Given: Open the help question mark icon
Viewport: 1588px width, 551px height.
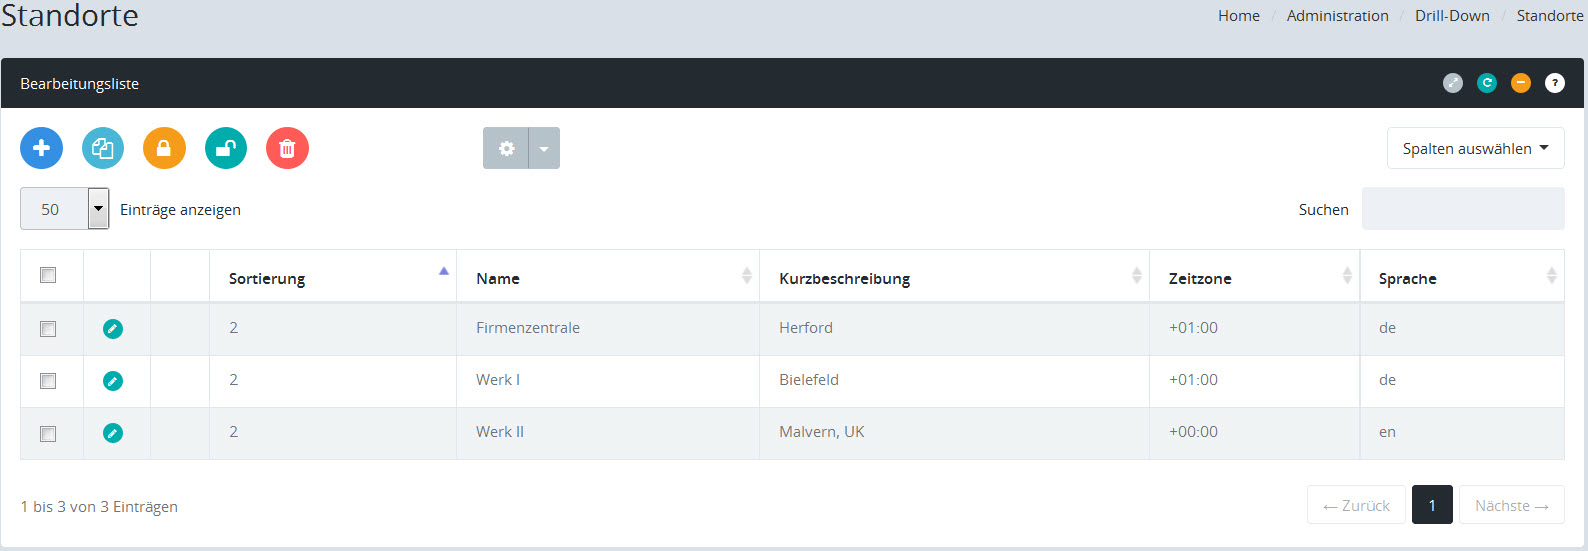Looking at the screenshot, I should click(1554, 83).
